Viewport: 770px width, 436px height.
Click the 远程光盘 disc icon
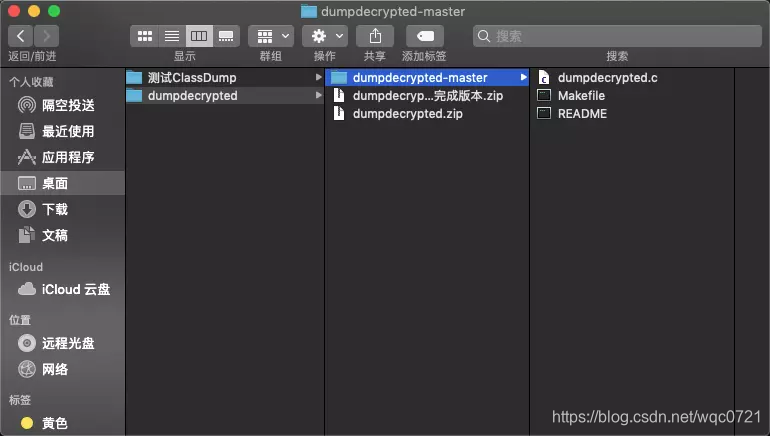pos(27,343)
